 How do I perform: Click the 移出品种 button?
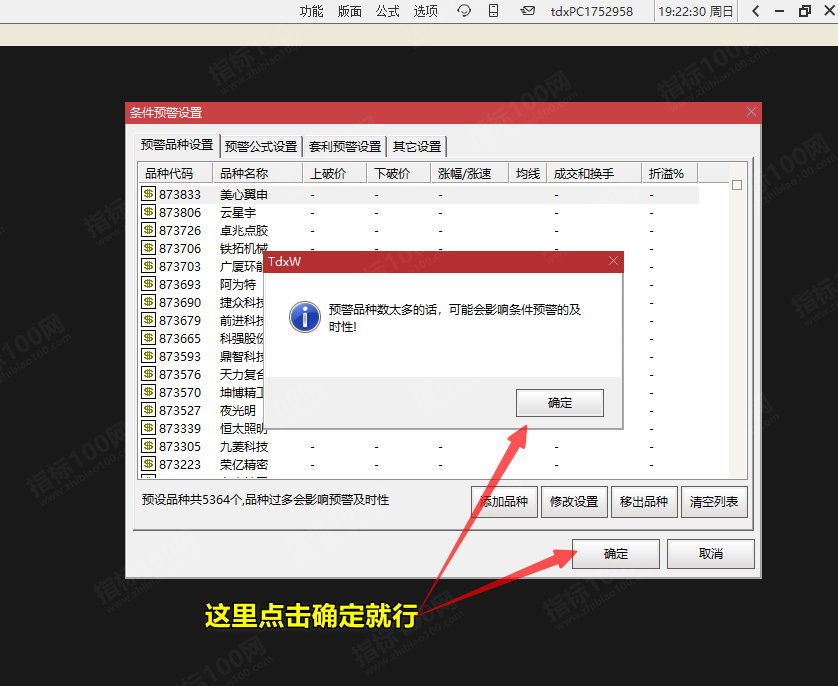coord(644,502)
